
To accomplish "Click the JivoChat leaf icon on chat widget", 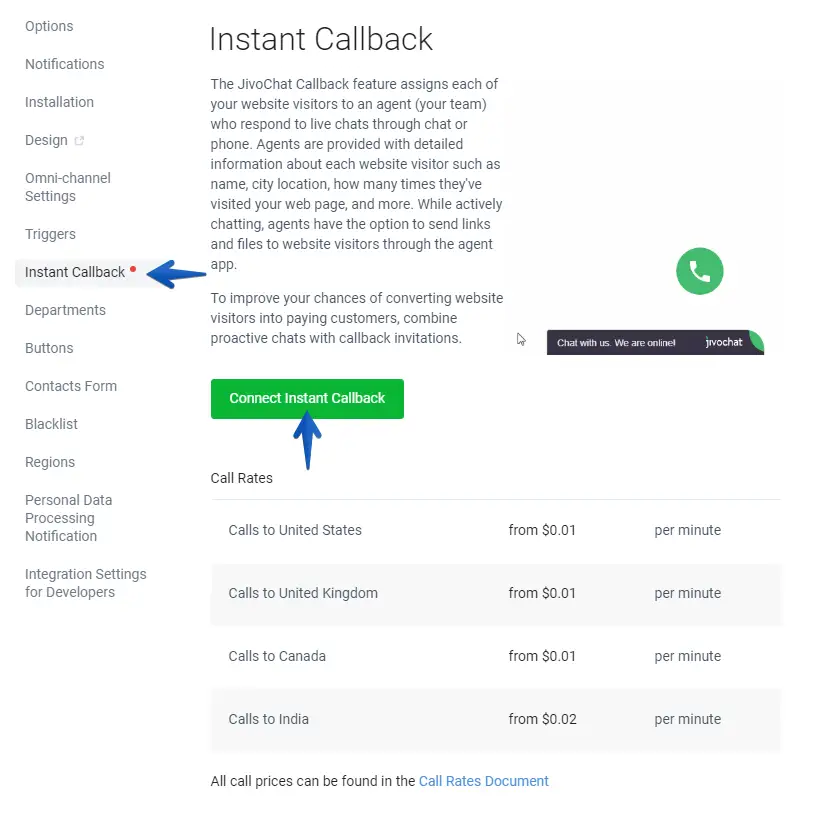I will (x=756, y=341).
